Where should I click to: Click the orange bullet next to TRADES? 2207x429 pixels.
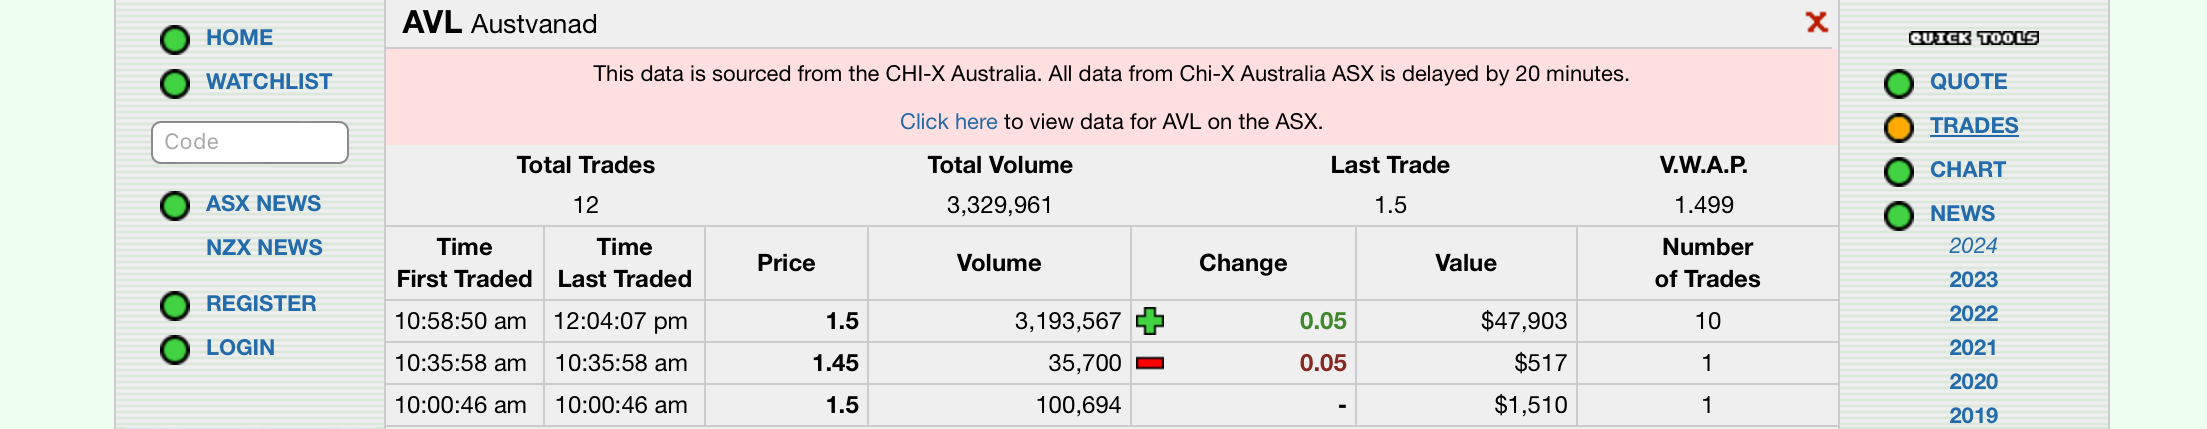(x=1898, y=128)
